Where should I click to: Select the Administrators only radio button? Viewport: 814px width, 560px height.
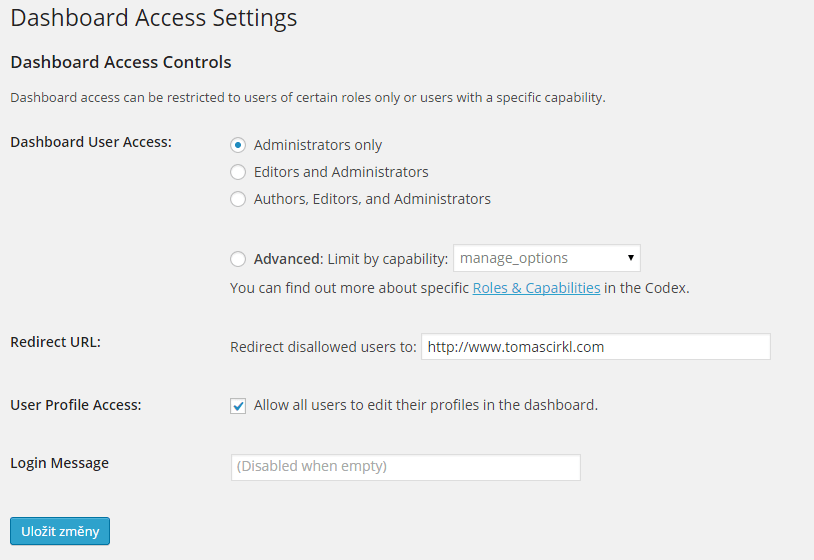pos(238,145)
